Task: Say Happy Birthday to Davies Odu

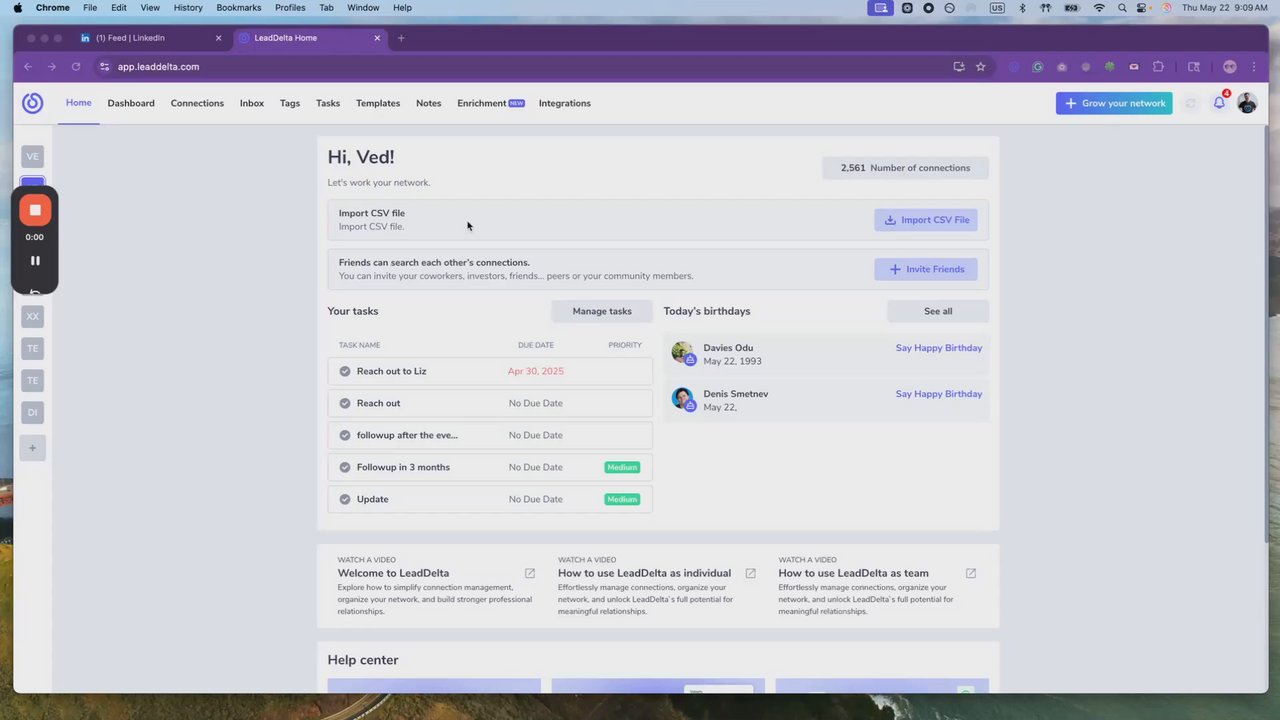Action: pos(939,348)
